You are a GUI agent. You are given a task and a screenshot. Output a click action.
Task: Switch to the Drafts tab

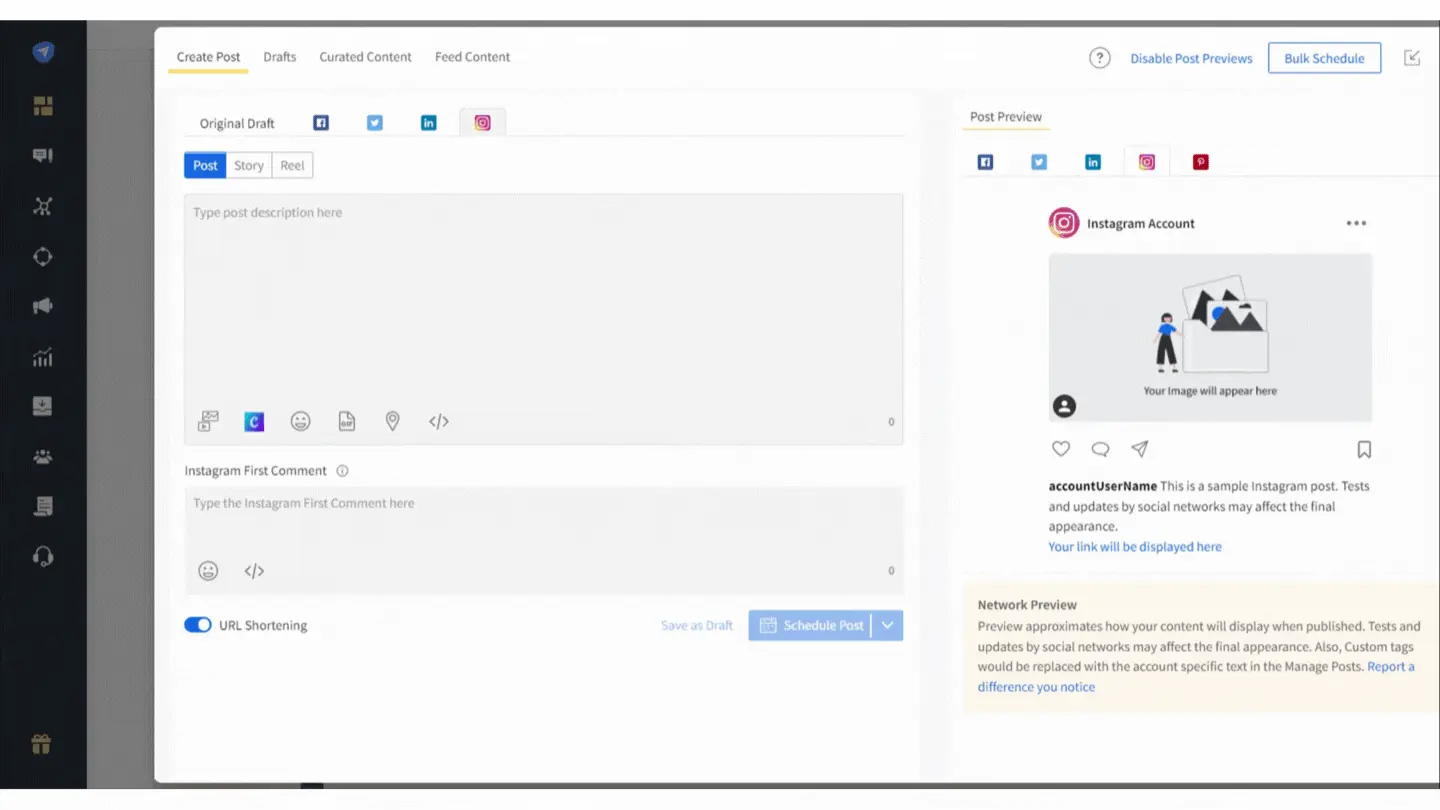tap(279, 57)
